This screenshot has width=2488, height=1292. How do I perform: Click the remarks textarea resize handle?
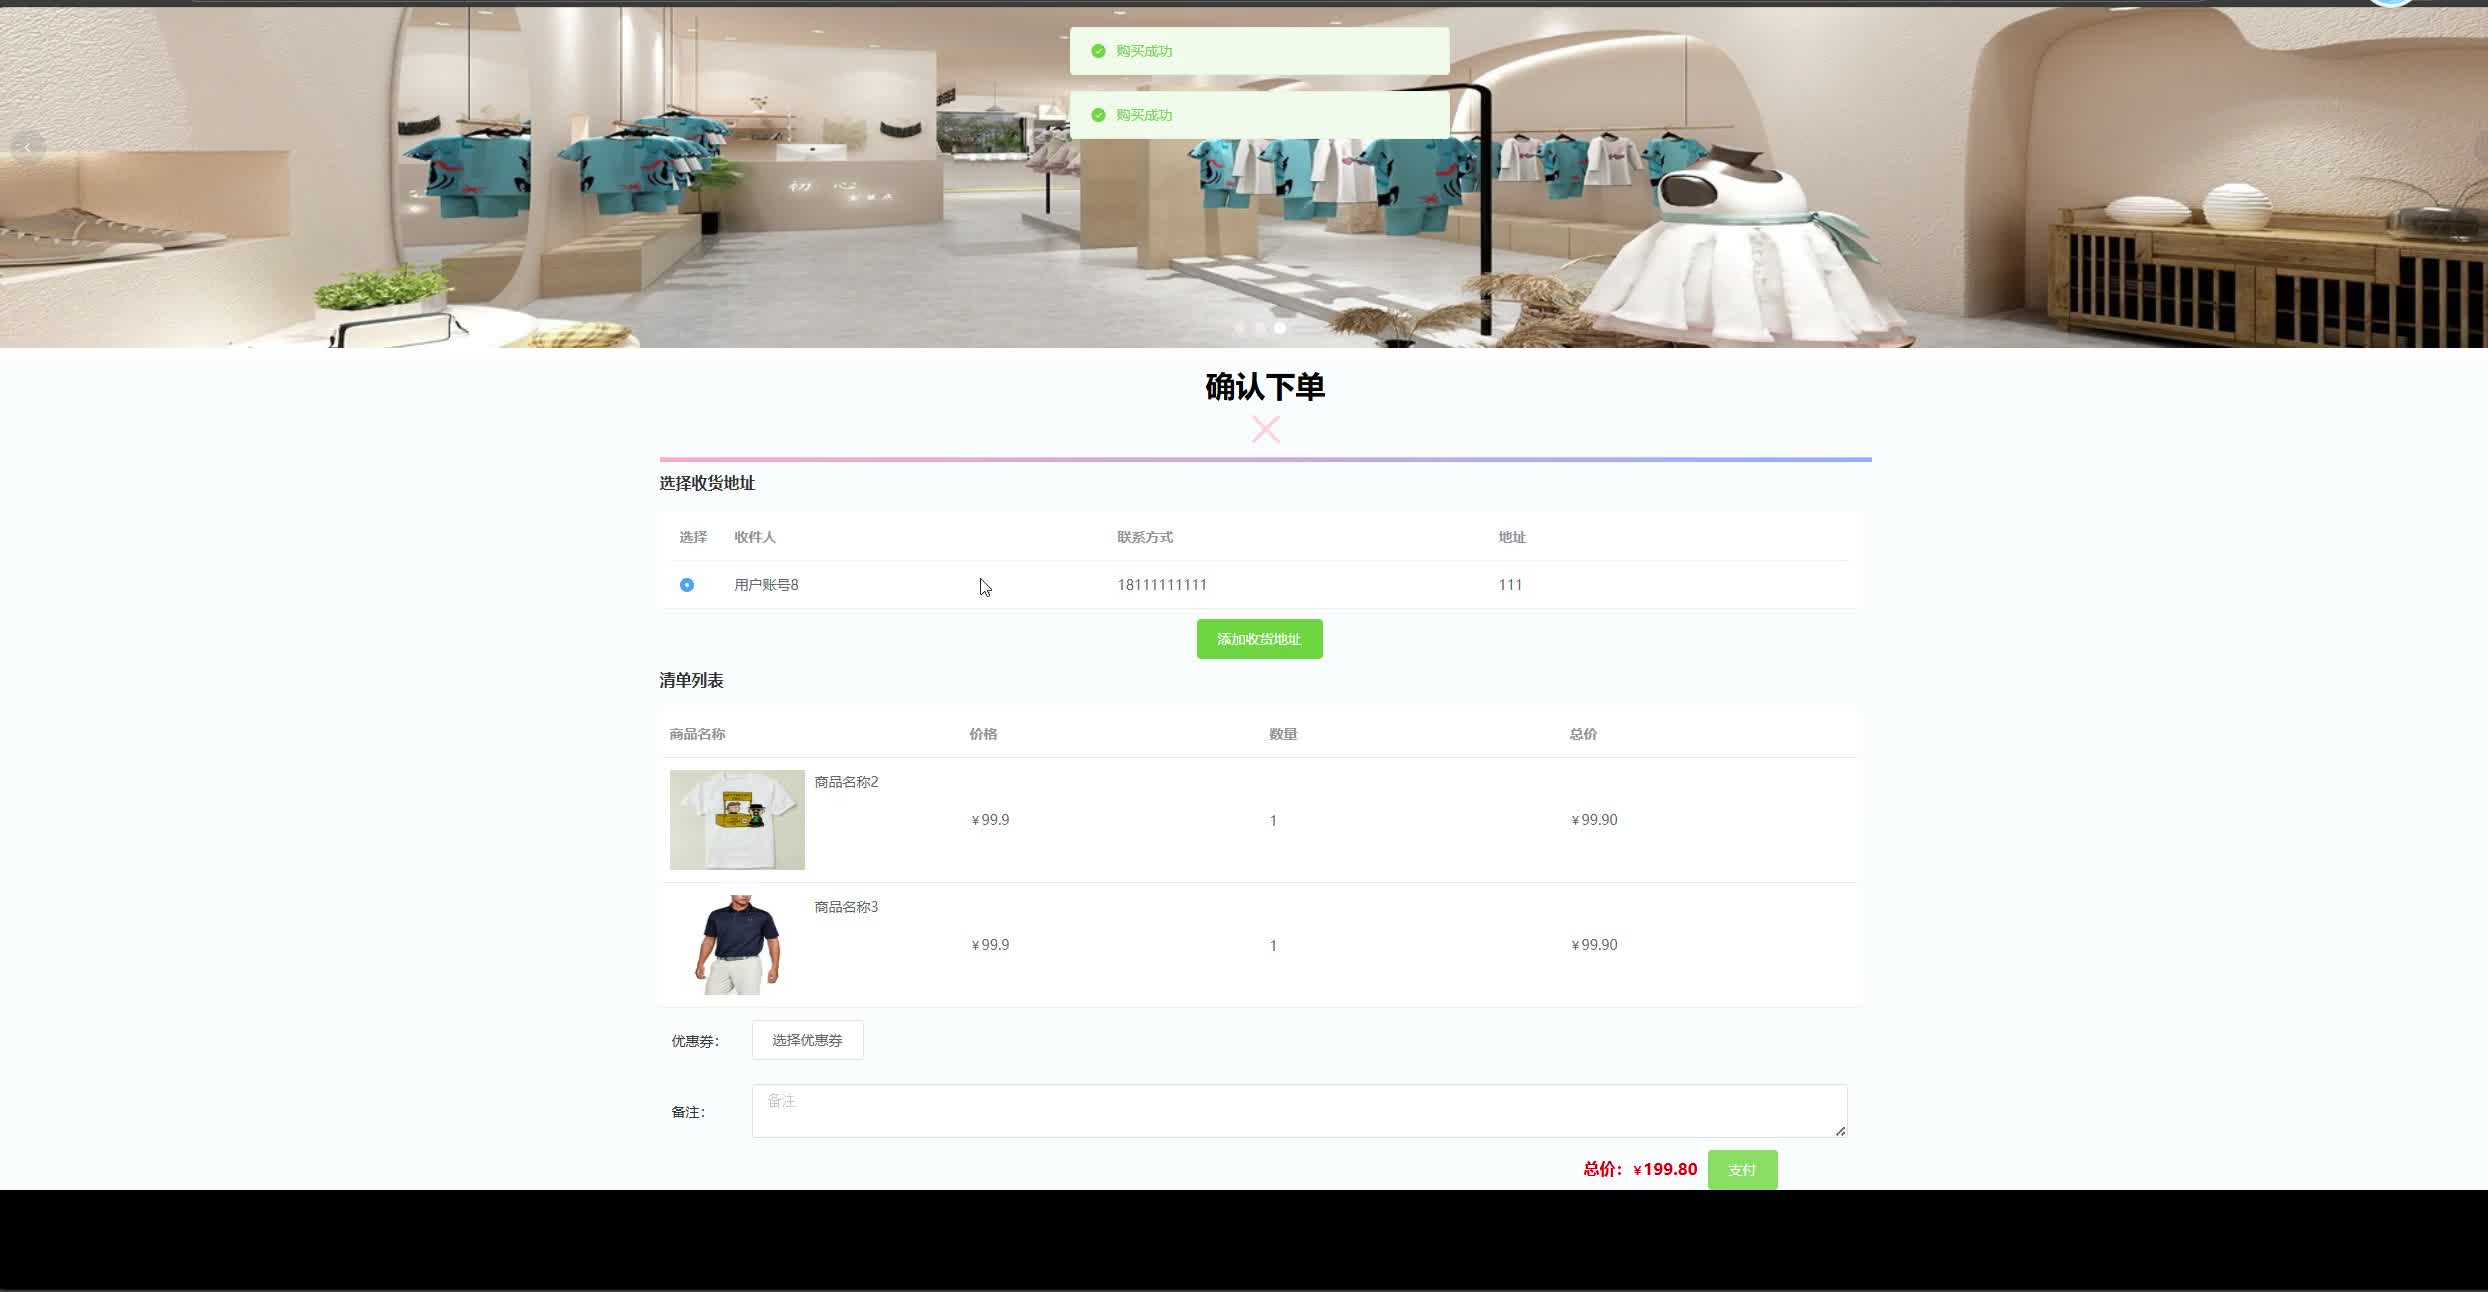click(x=1840, y=1131)
